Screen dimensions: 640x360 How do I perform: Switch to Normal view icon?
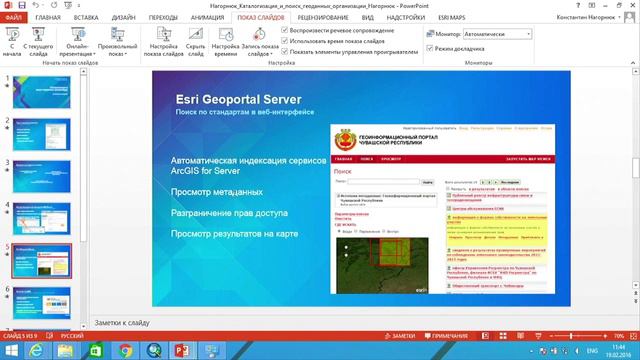[x=485, y=336]
